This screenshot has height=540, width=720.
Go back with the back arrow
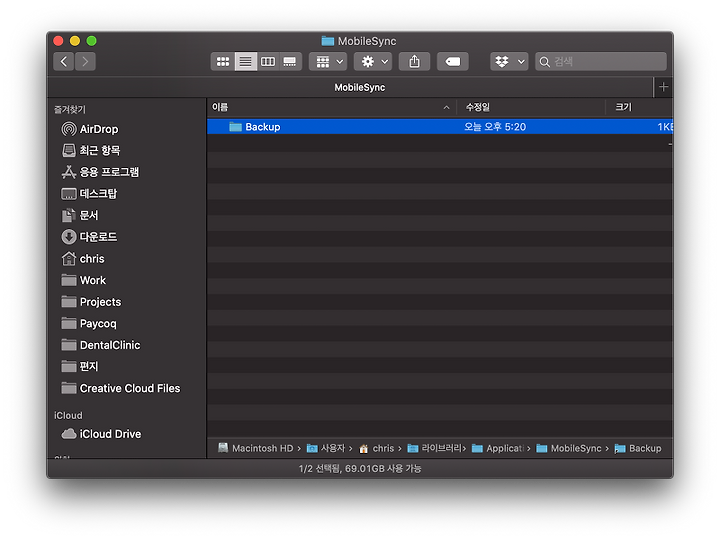pyautogui.click(x=64, y=62)
